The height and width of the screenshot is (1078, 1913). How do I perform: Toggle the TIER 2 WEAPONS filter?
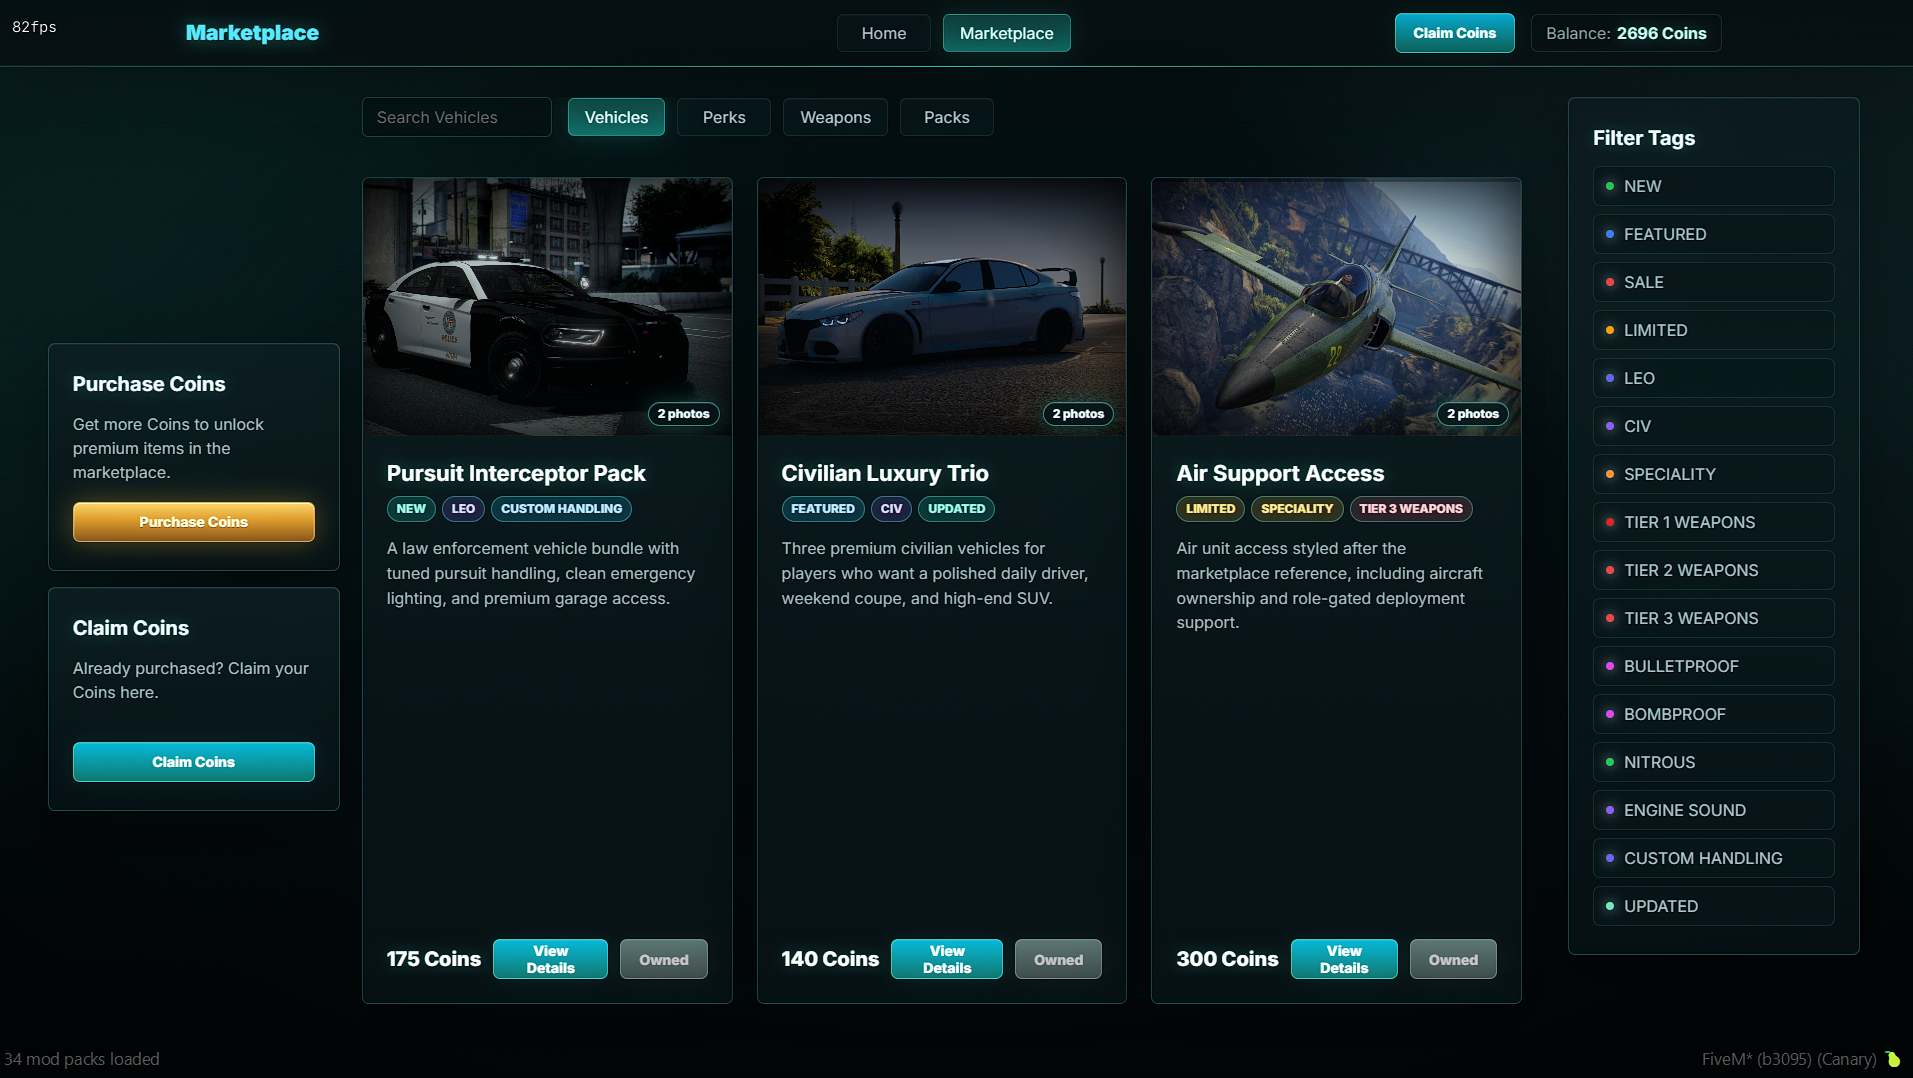pos(1713,570)
